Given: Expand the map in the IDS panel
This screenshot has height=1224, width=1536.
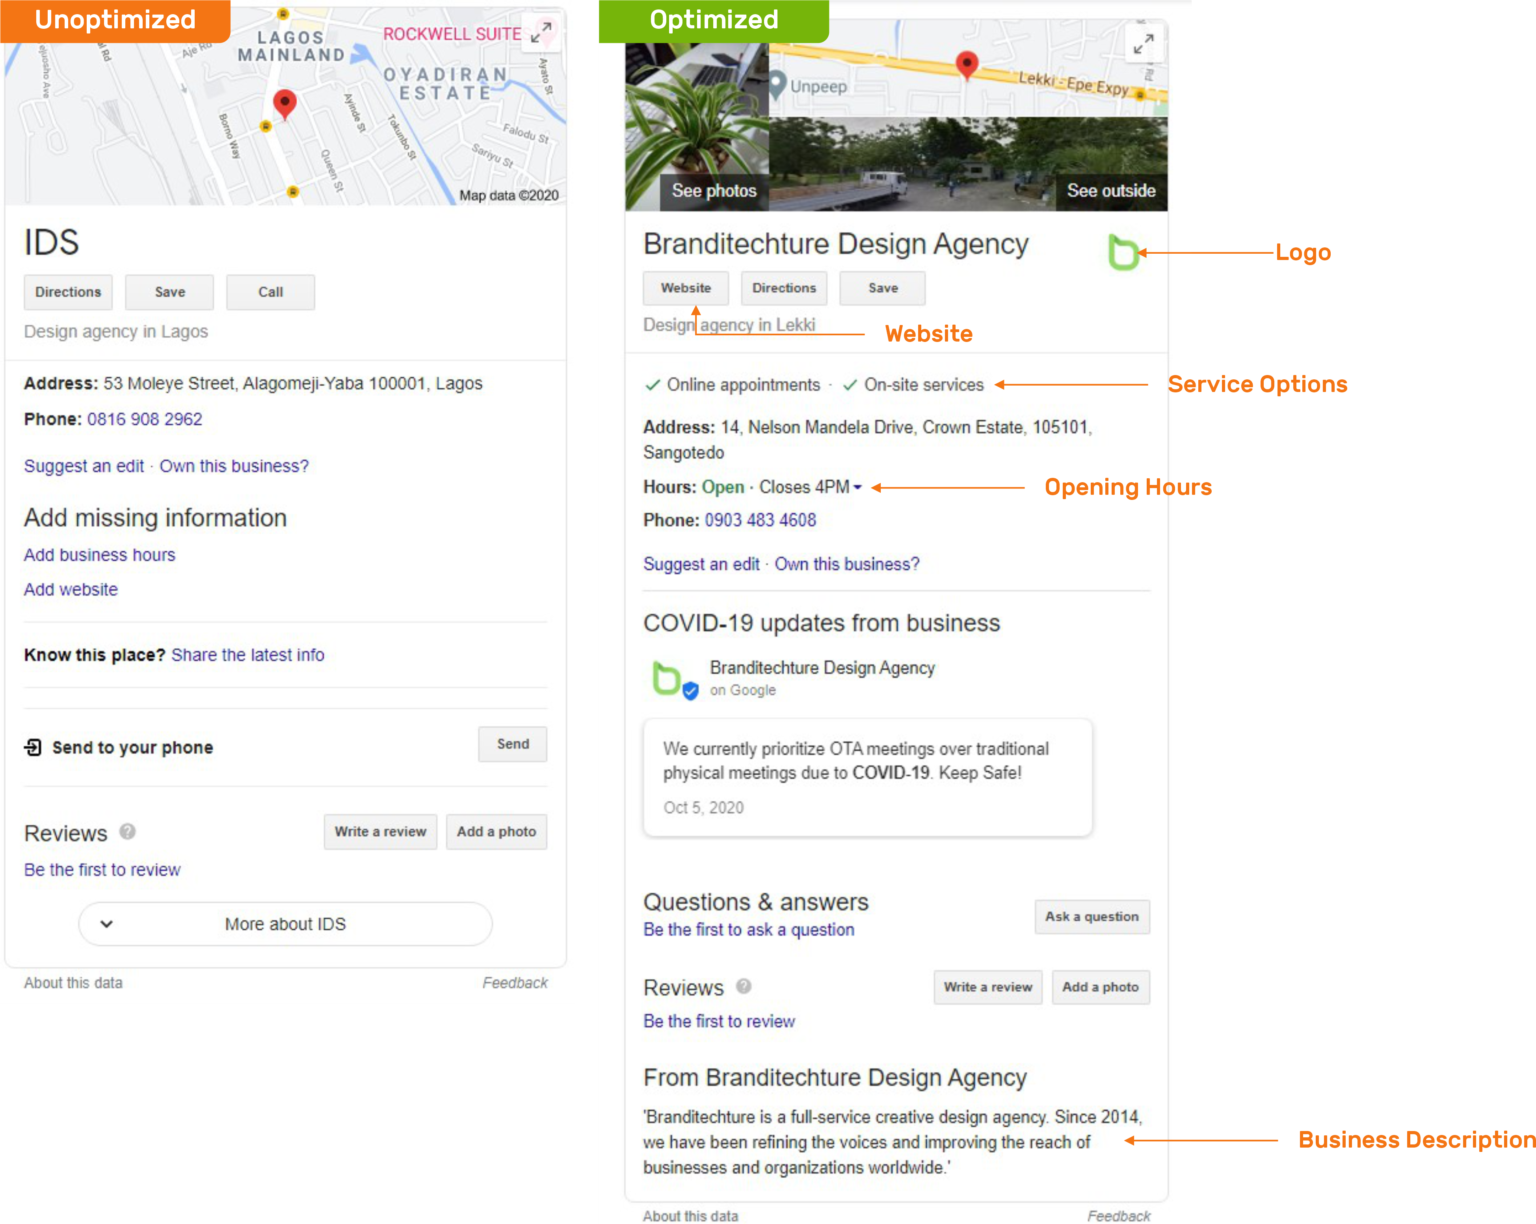Looking at the screenshot, I should (541, 33).
